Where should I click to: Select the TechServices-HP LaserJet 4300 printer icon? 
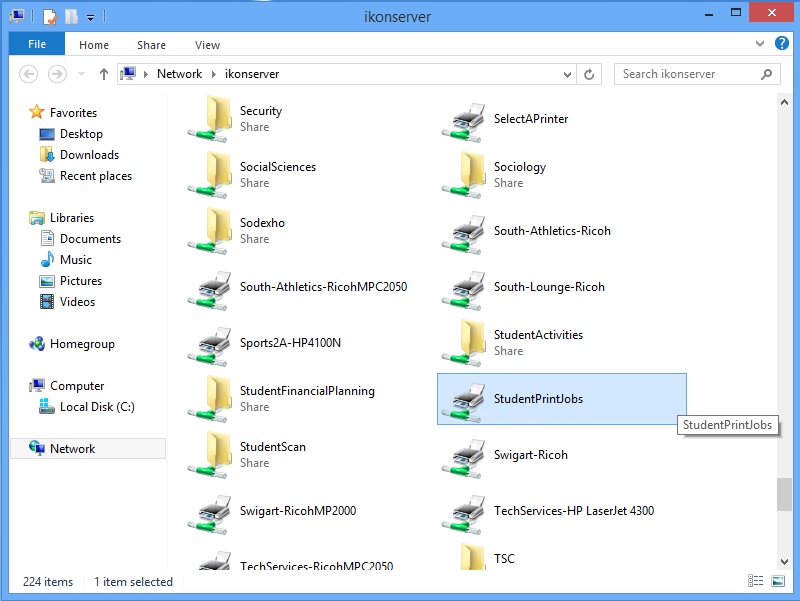click(464, 512)
